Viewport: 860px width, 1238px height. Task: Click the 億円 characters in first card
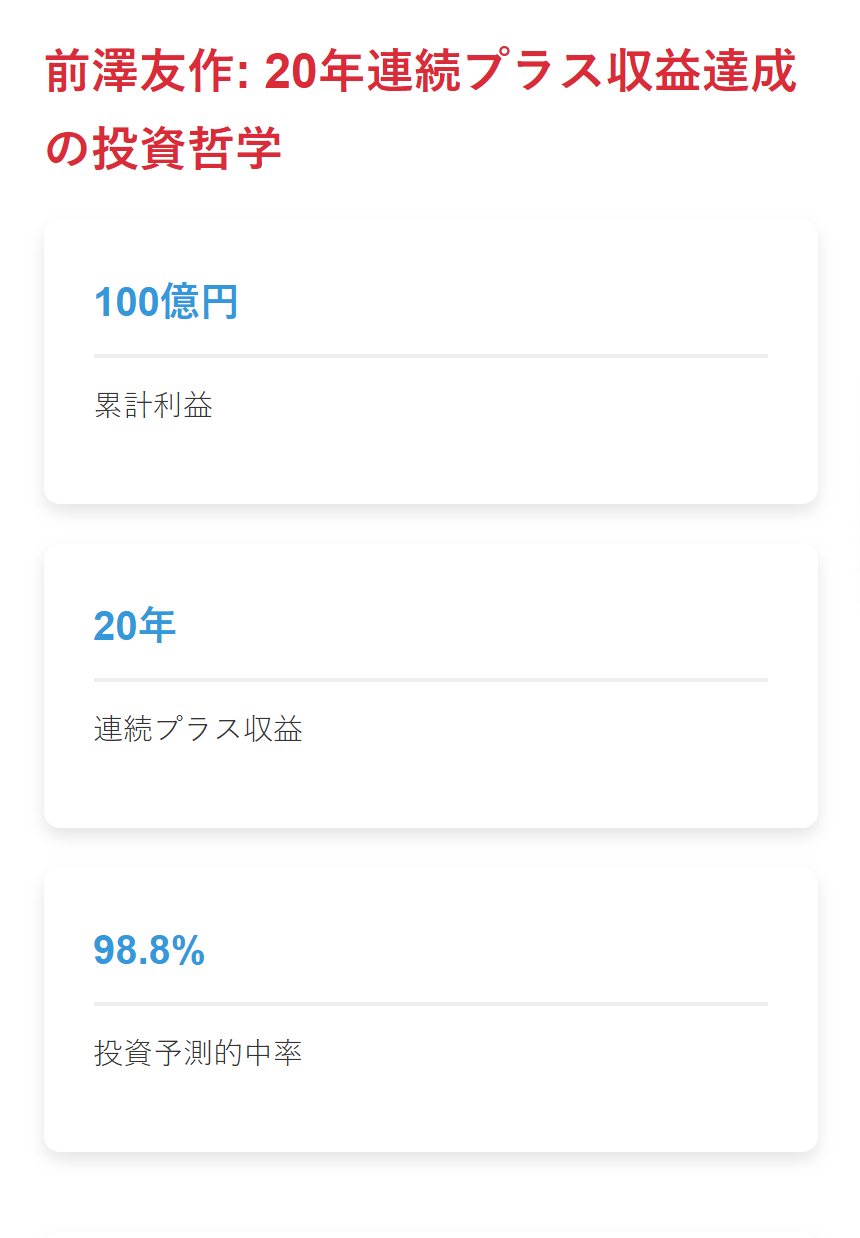point(199,302)
